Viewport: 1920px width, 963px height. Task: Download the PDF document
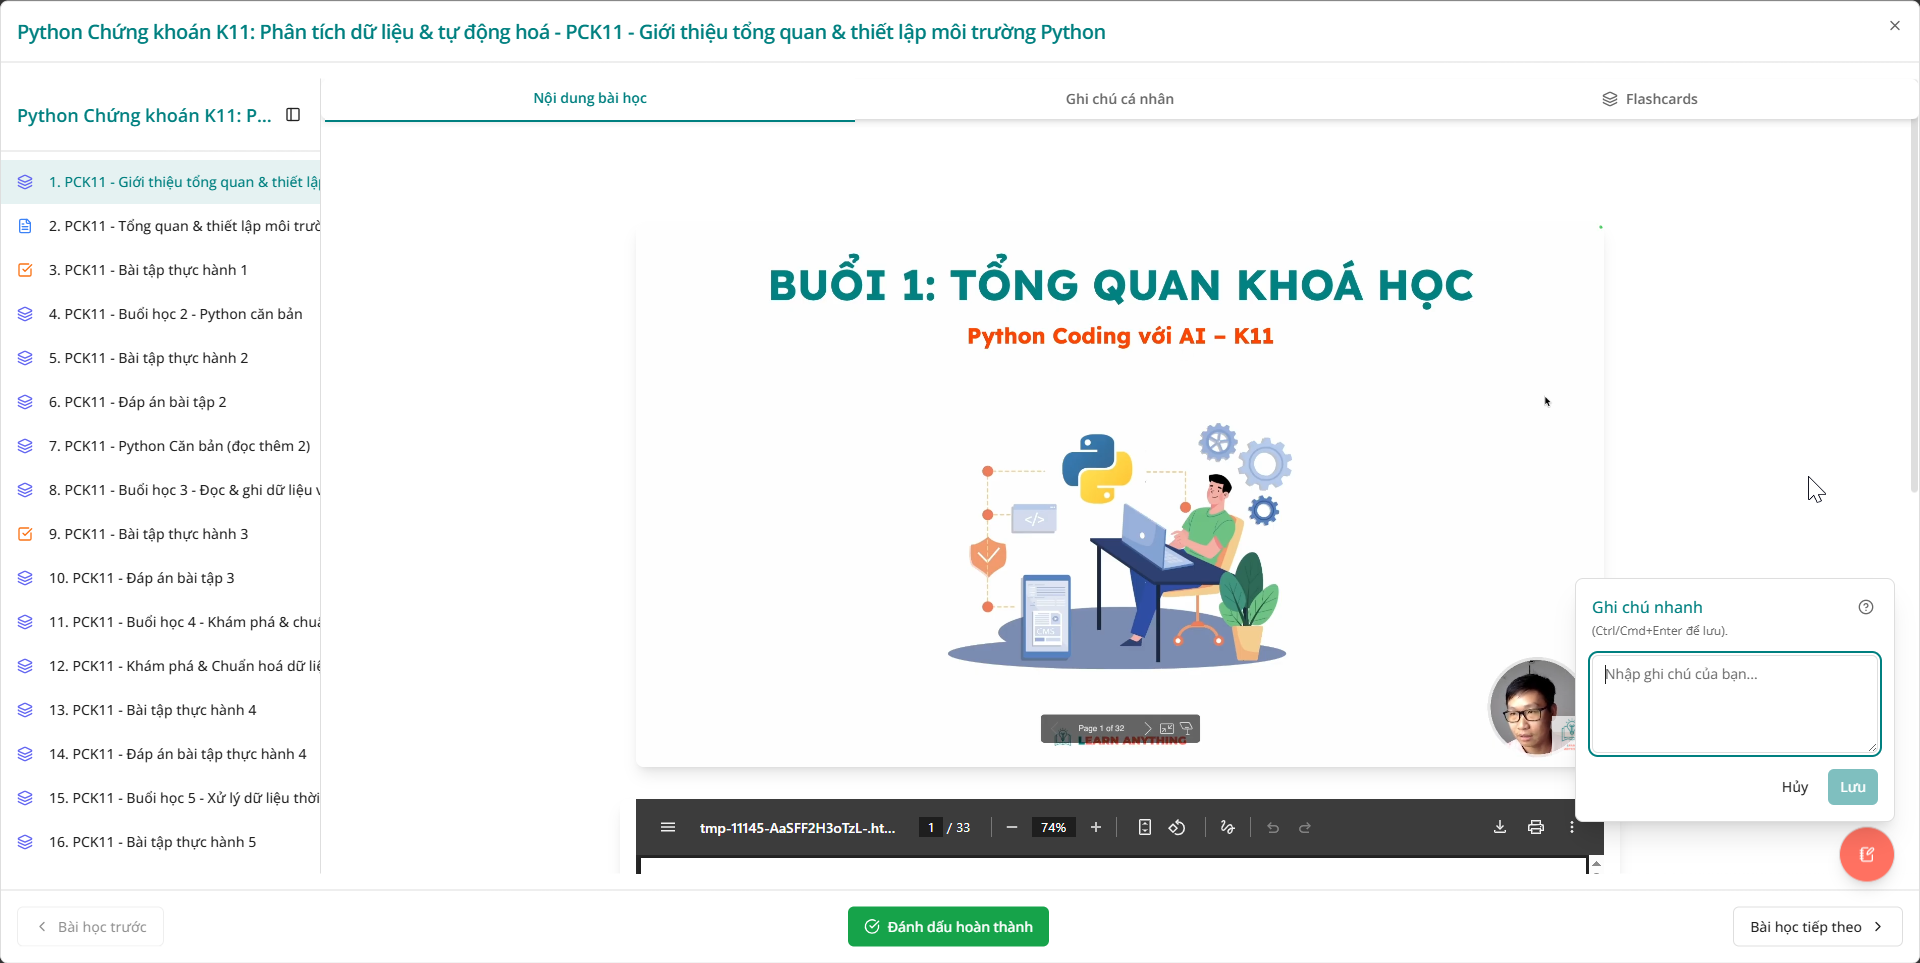point(1500,827)
